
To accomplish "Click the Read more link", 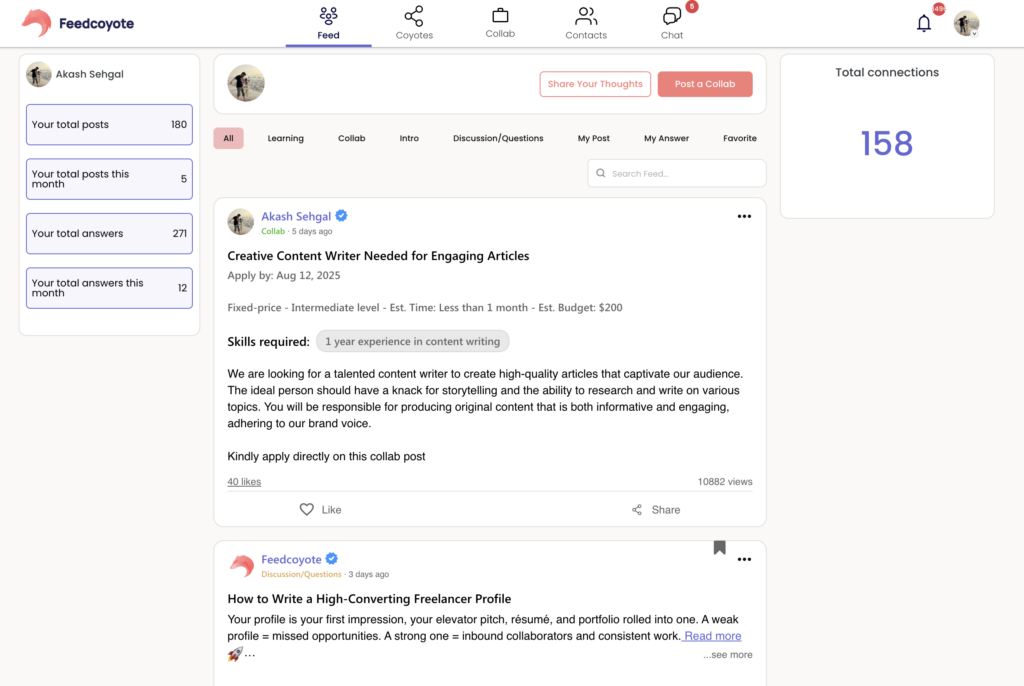I will coord(712,636).
